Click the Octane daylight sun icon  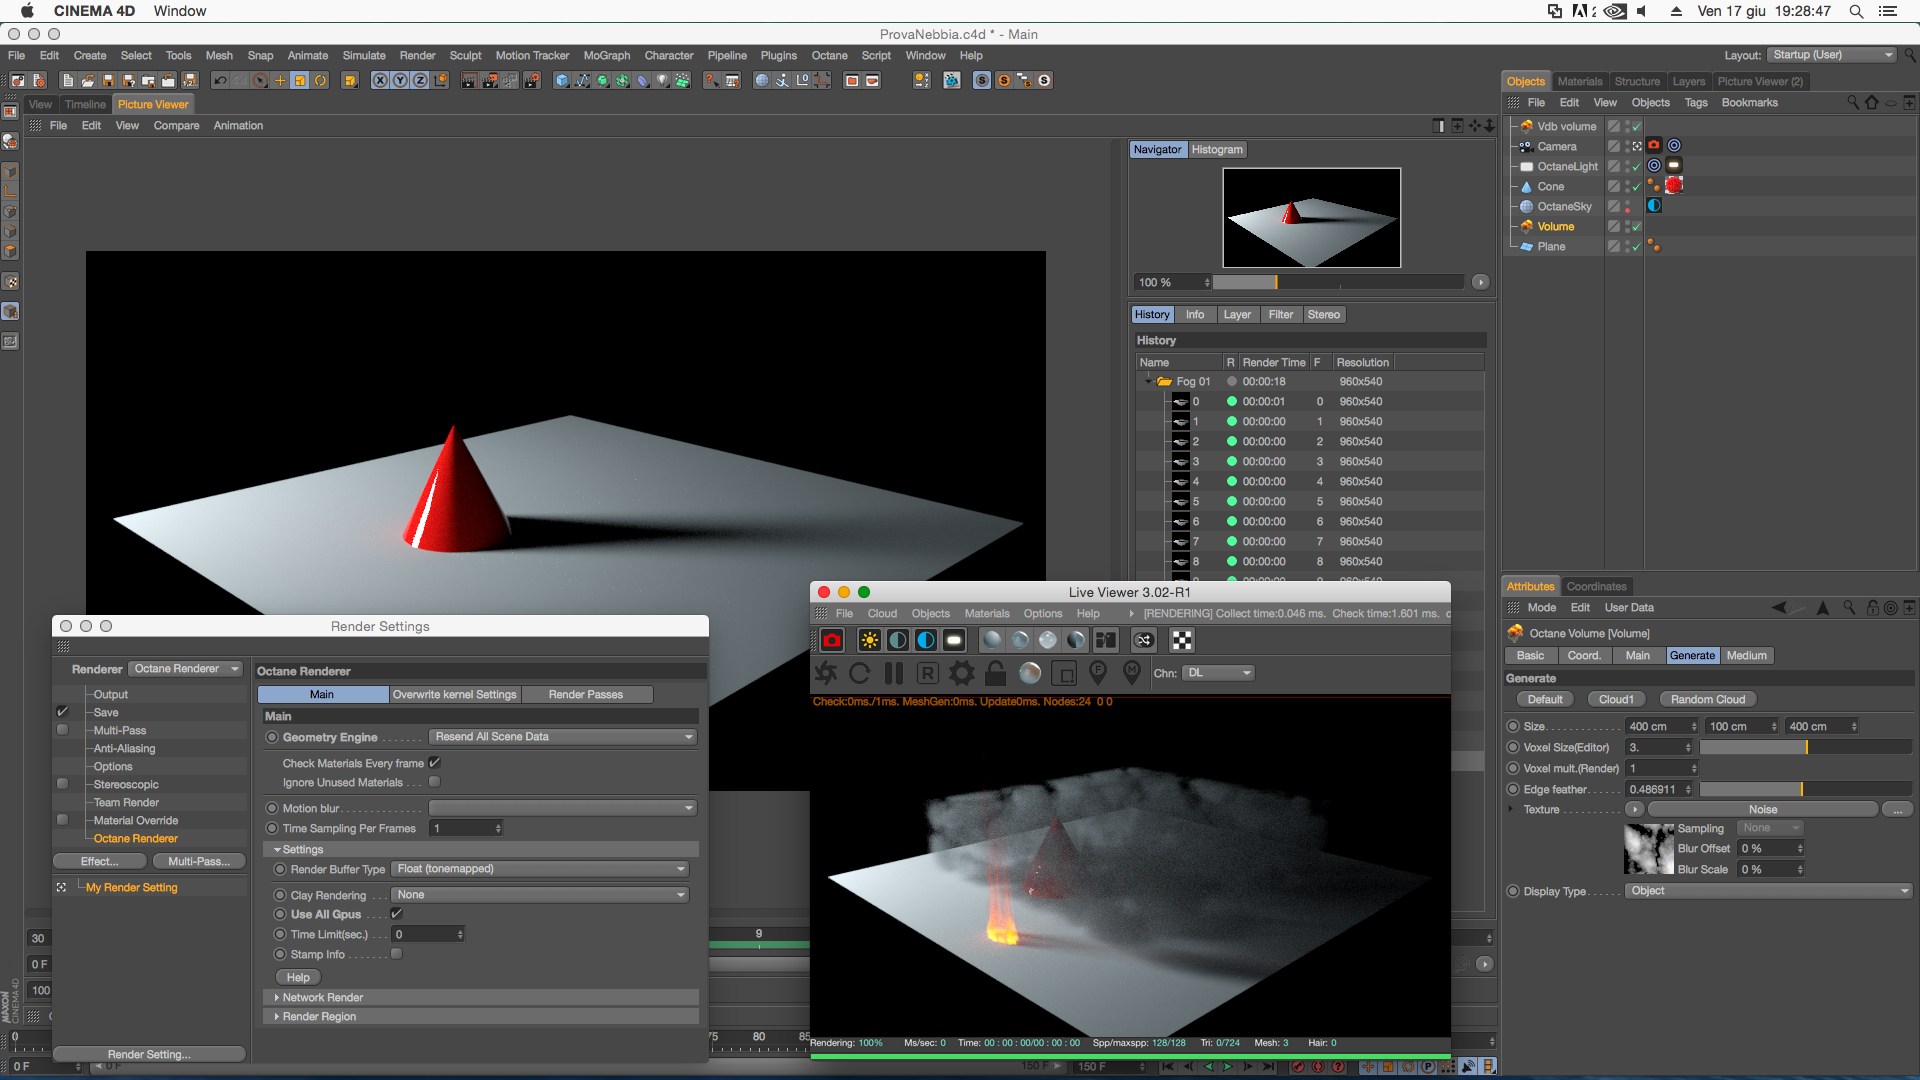pos(869,640)
